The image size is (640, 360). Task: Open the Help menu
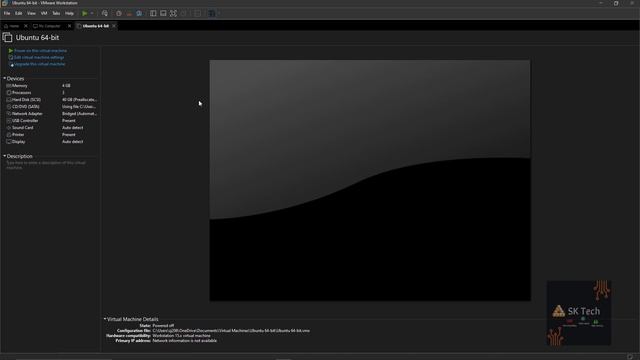click(x=69, y=13)
